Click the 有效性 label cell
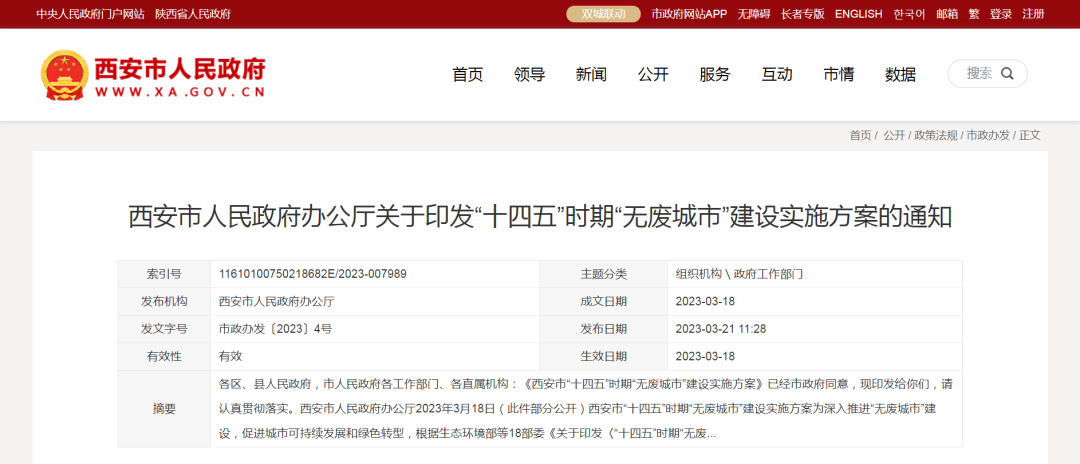The image size is (1080, 464). click(x=164, y=357)
